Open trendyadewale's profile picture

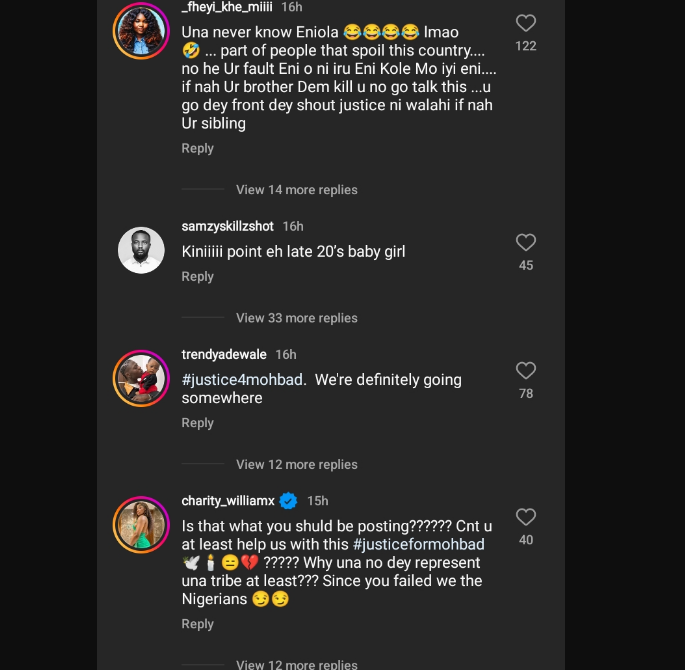141,378
